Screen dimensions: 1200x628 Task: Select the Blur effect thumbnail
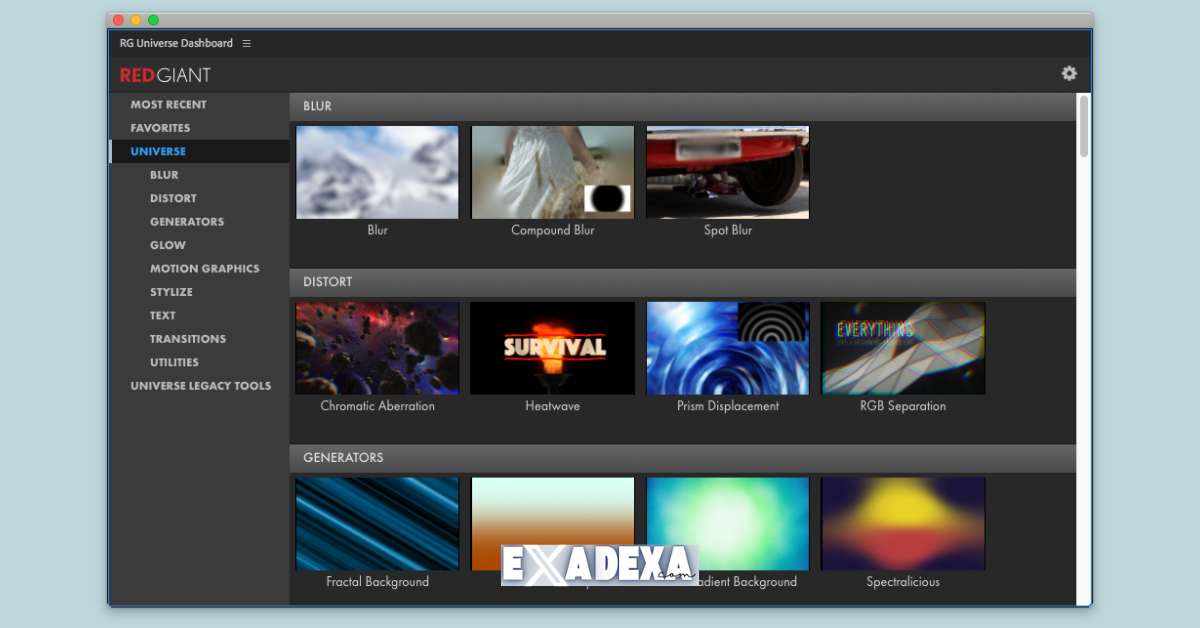pyautogui.click(x=377, y=172)
